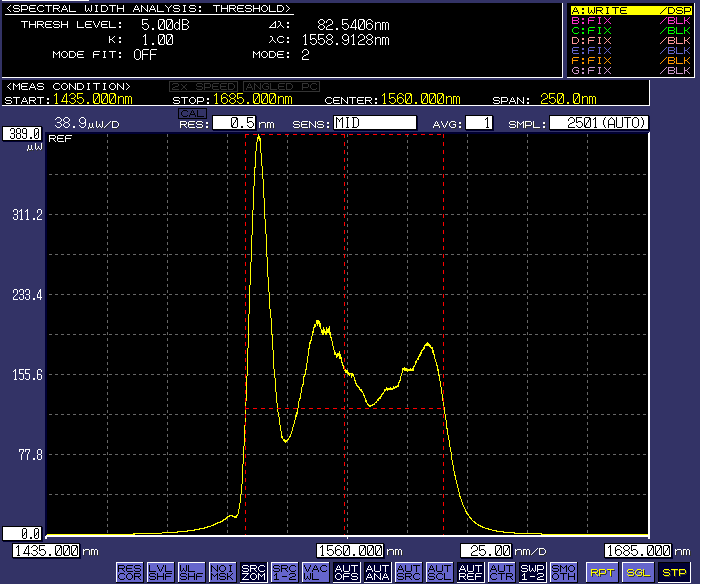
Task: Click the 389.0 reference level box
Action: 21,133
